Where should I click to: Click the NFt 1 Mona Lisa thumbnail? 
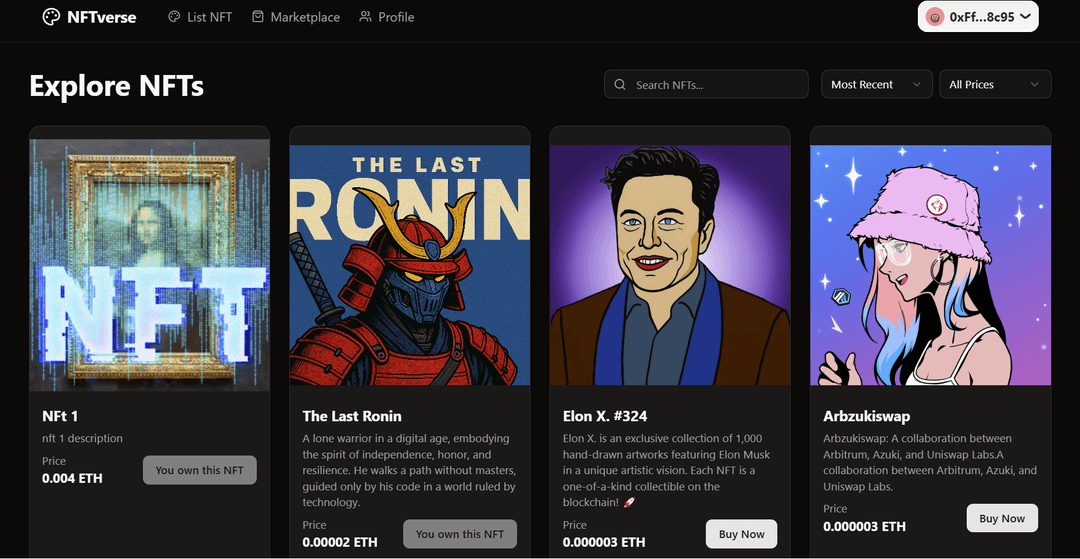(150, 265)
